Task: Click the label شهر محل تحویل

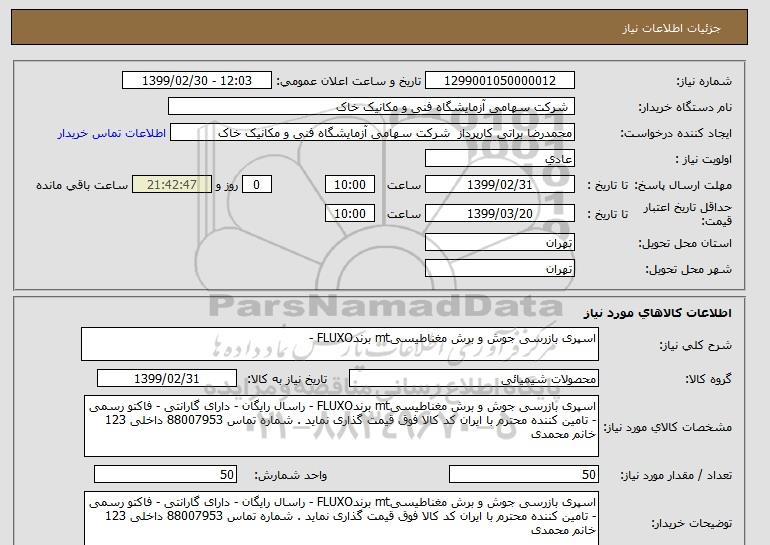Action: pyautogui.click(x=688, y=270)
